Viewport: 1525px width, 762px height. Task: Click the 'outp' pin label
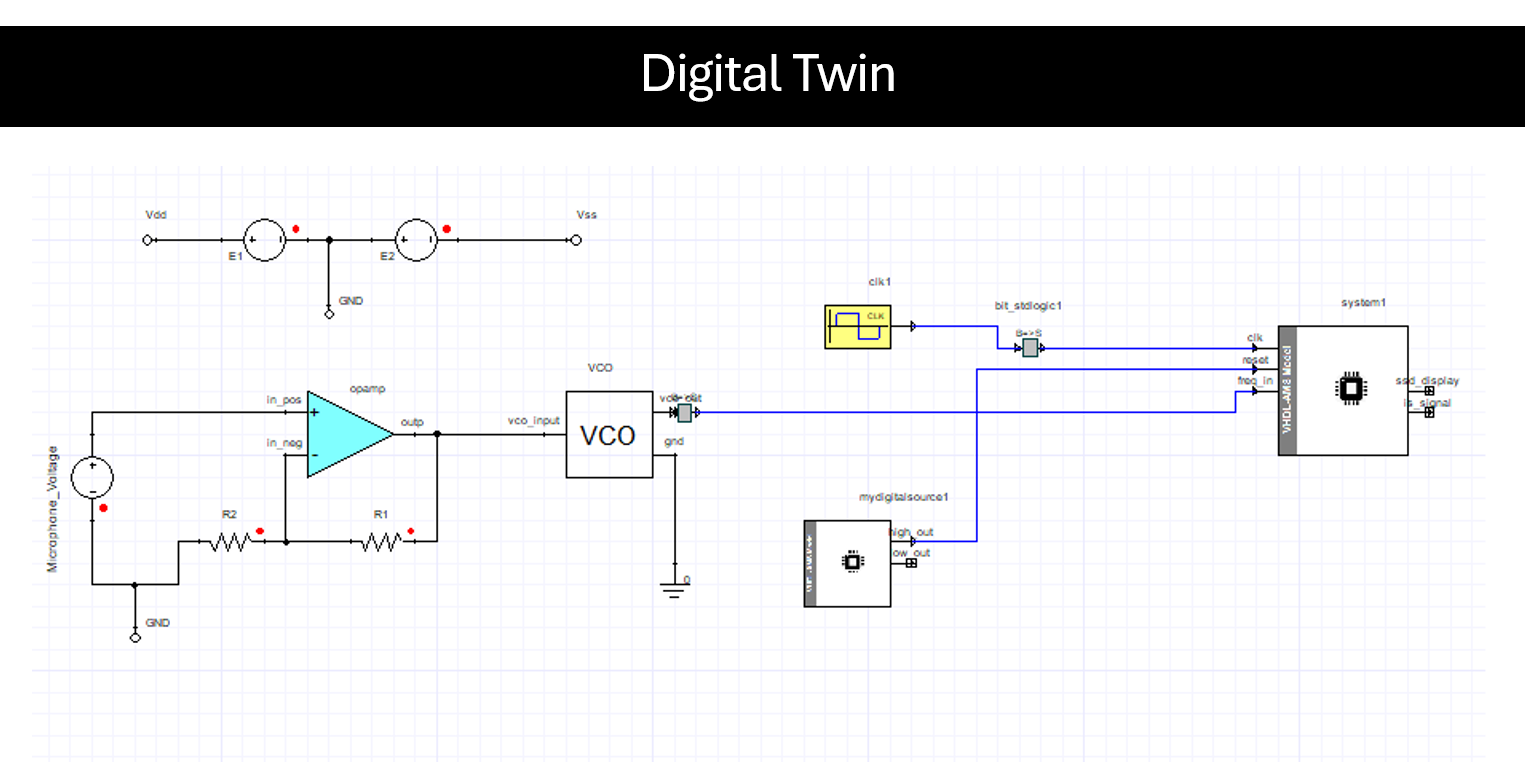(x=412, y=422)
